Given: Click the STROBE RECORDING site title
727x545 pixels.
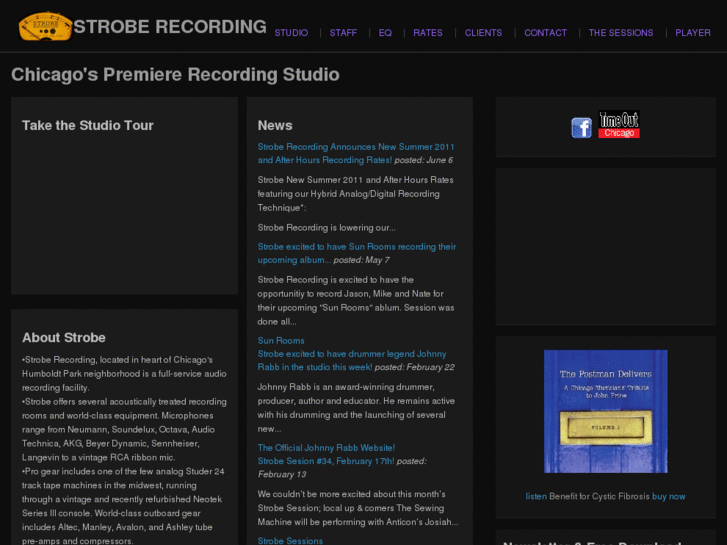Looking at the screenshot, I should [x=170, y=26].
